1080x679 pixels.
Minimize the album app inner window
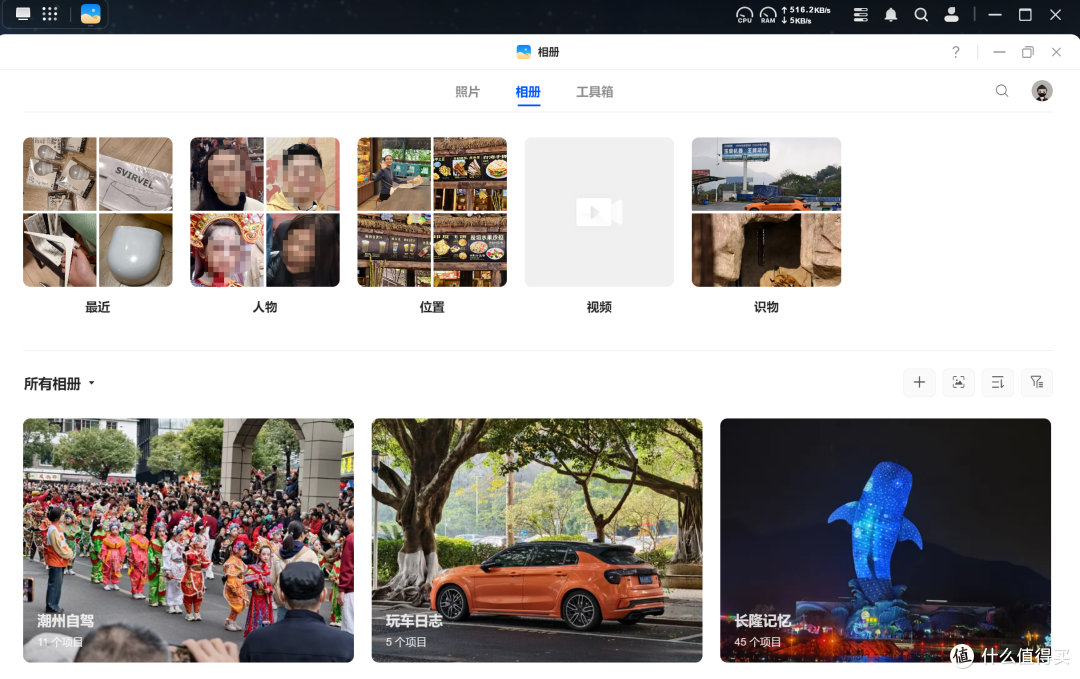coord(999,52)
